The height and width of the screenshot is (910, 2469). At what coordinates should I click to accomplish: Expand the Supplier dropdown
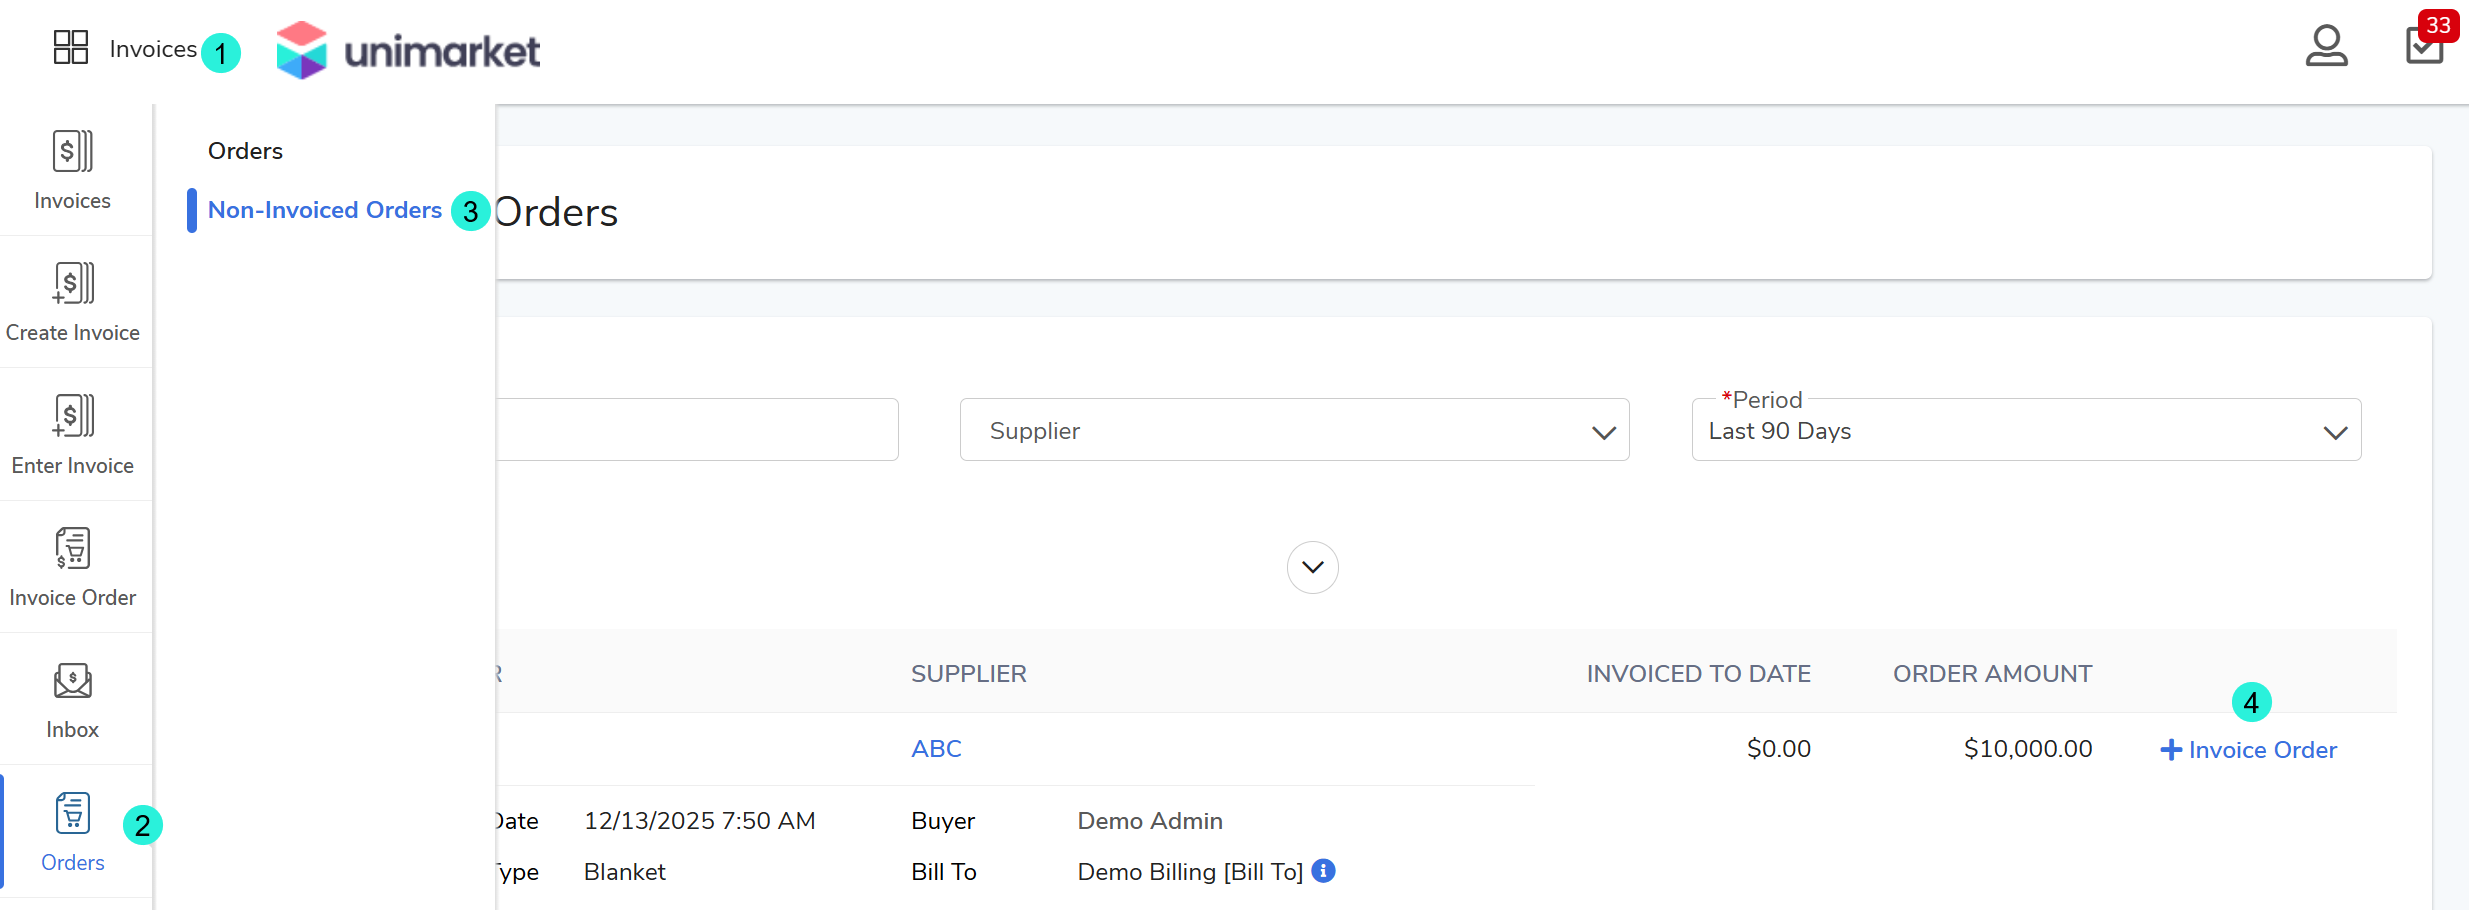pos(1294,430)
